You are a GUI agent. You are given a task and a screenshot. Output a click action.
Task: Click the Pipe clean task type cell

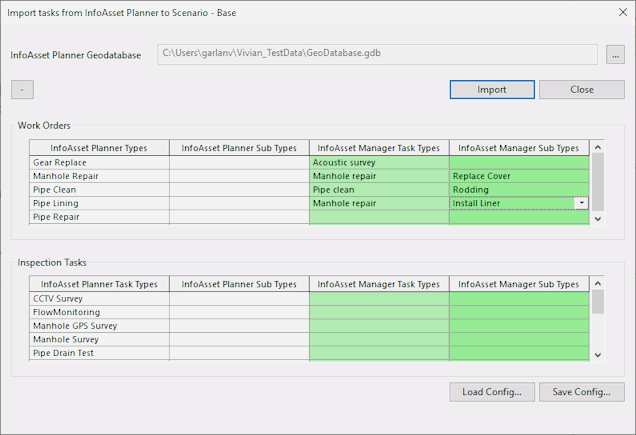click(x=379, y=190)
